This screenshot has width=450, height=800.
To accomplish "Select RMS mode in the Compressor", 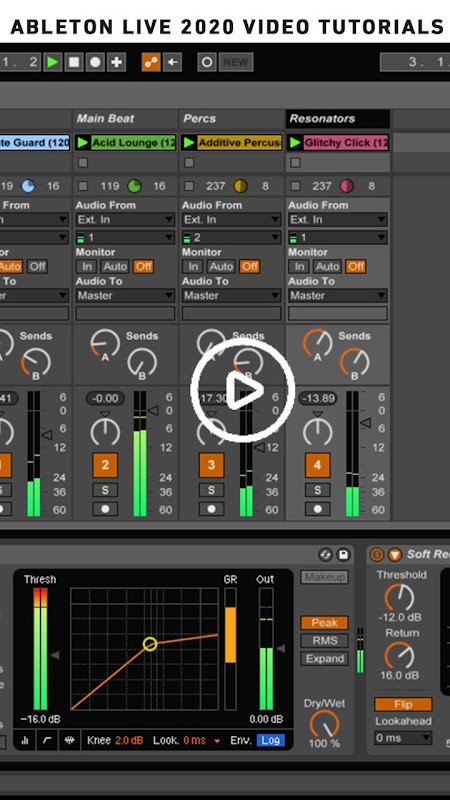I will (324, 640).
